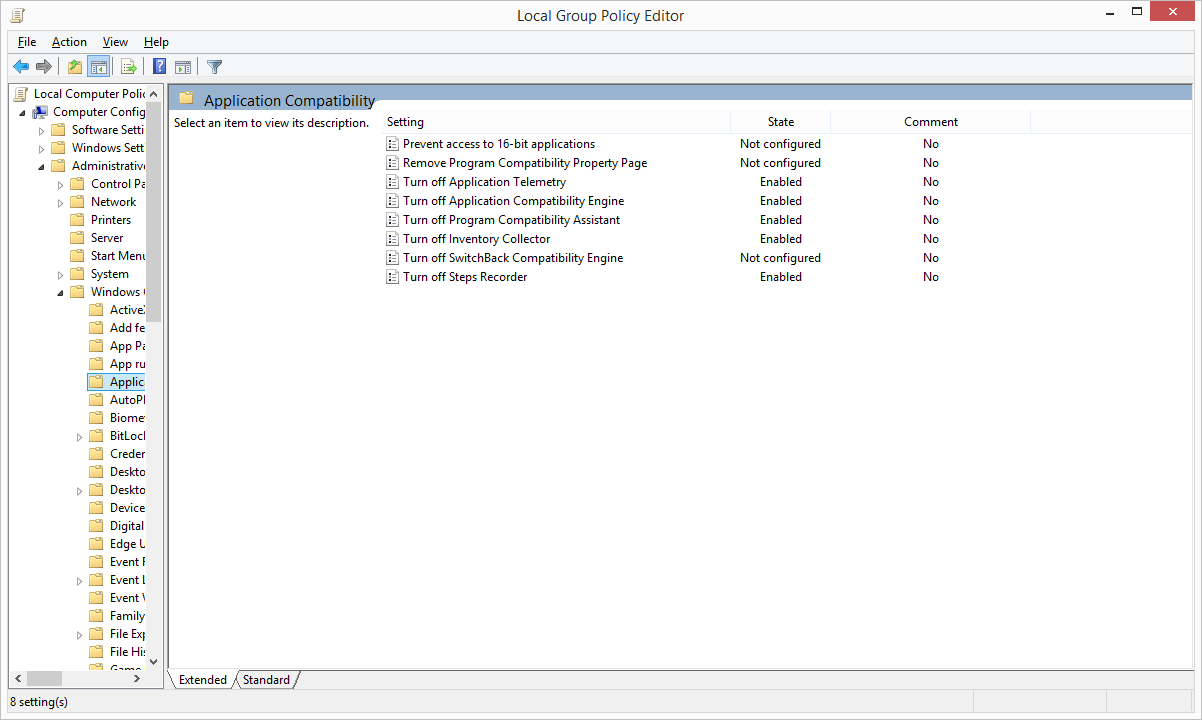The height and width of the screenshot is (720, 1202).
Task: Click the gray Forward arrow in toolbar
Action: point(43,67)
